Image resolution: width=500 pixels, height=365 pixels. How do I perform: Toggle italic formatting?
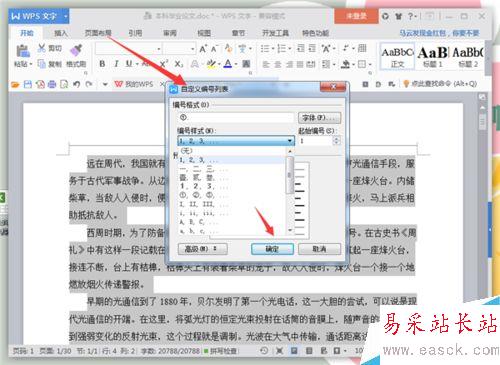pyautogui.click(x=116, y=64)
